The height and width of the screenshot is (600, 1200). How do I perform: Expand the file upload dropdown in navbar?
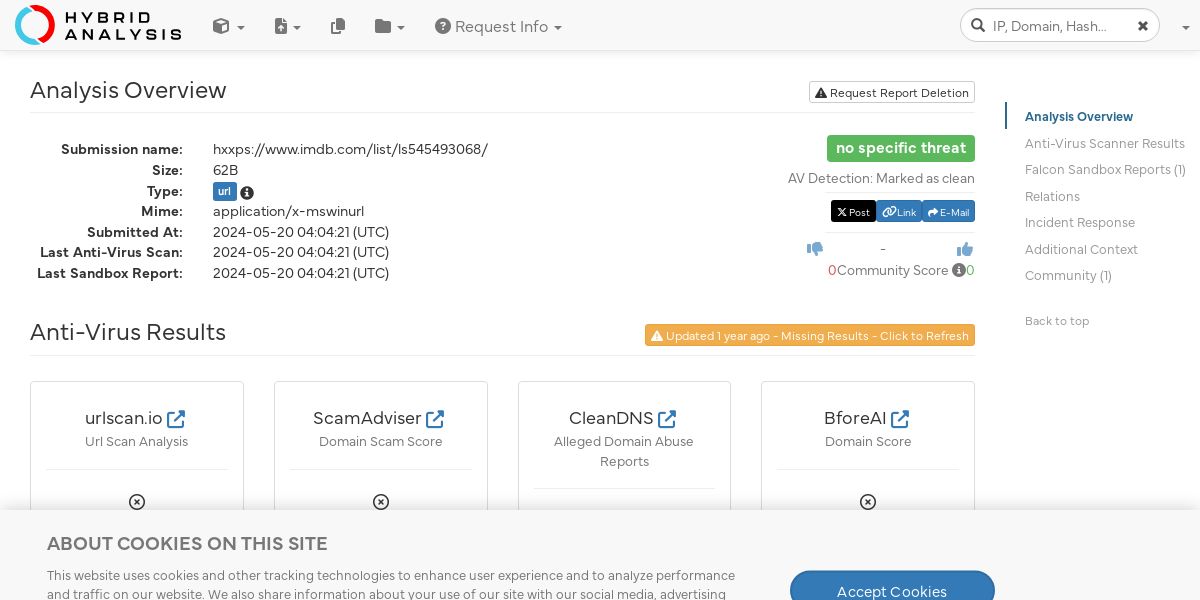[288, 27]
